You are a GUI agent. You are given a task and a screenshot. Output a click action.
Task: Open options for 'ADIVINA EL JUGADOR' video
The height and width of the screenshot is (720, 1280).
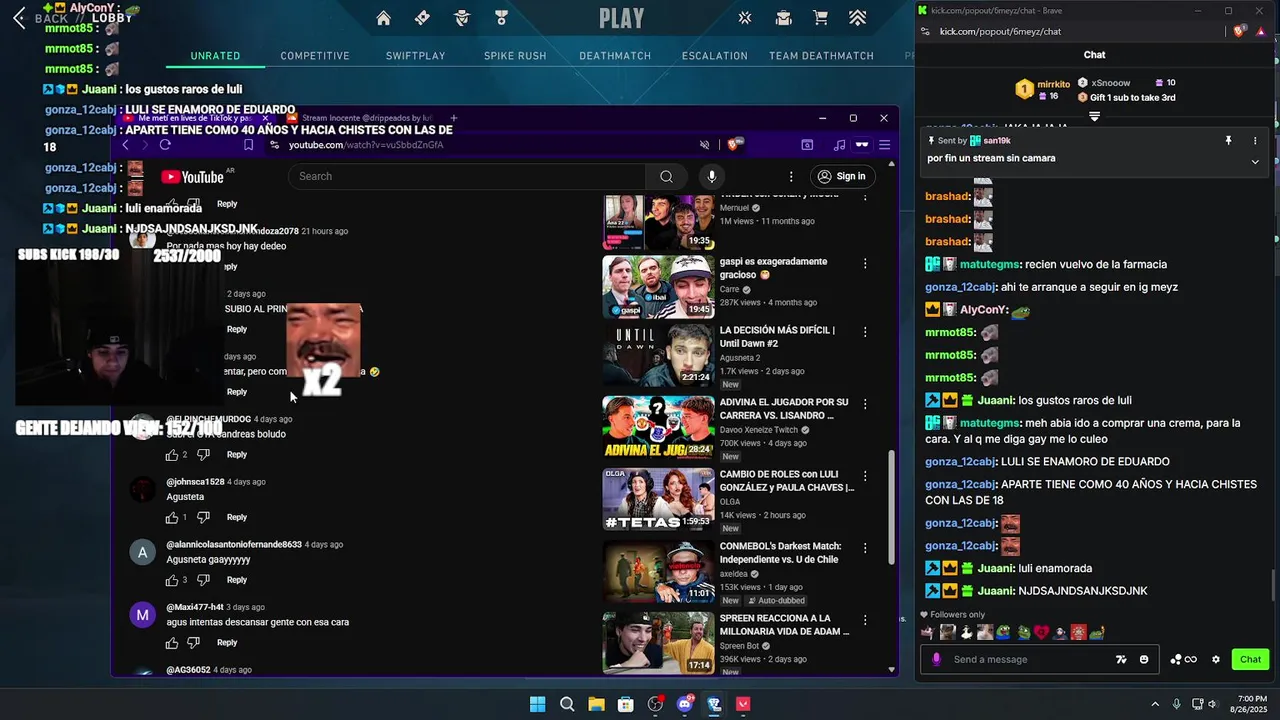865,403
